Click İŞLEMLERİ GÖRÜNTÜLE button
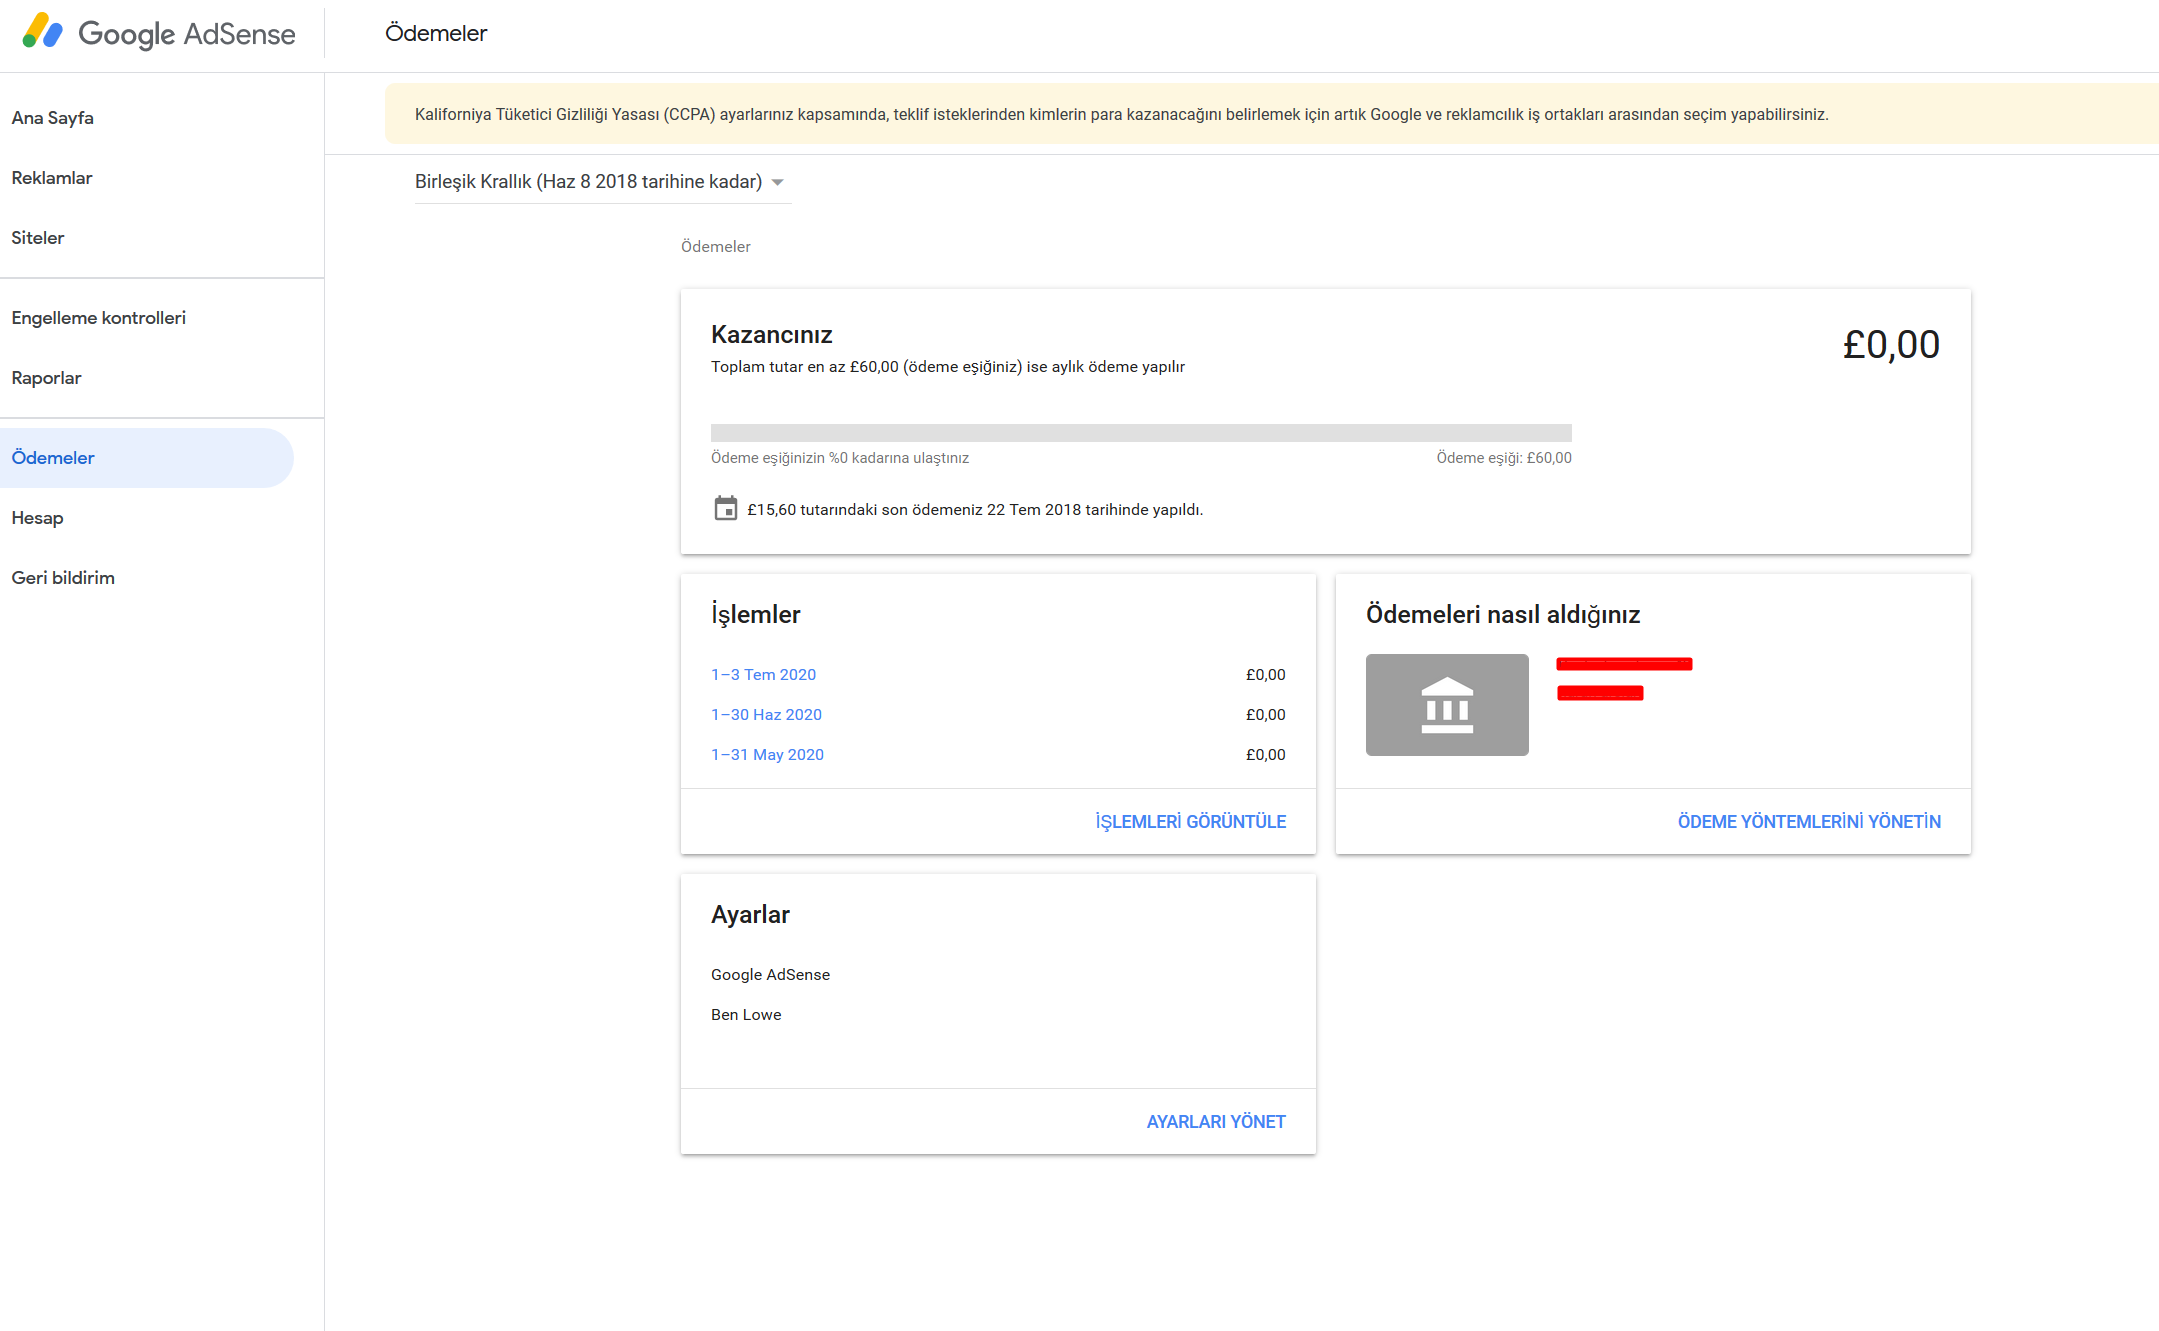This screenshot has height=1331, width=2159. tap(1190, 822)
